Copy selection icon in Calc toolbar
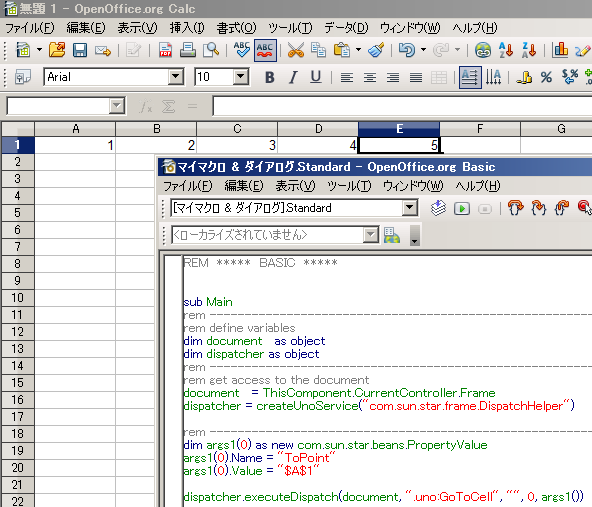 coord(318,50)
